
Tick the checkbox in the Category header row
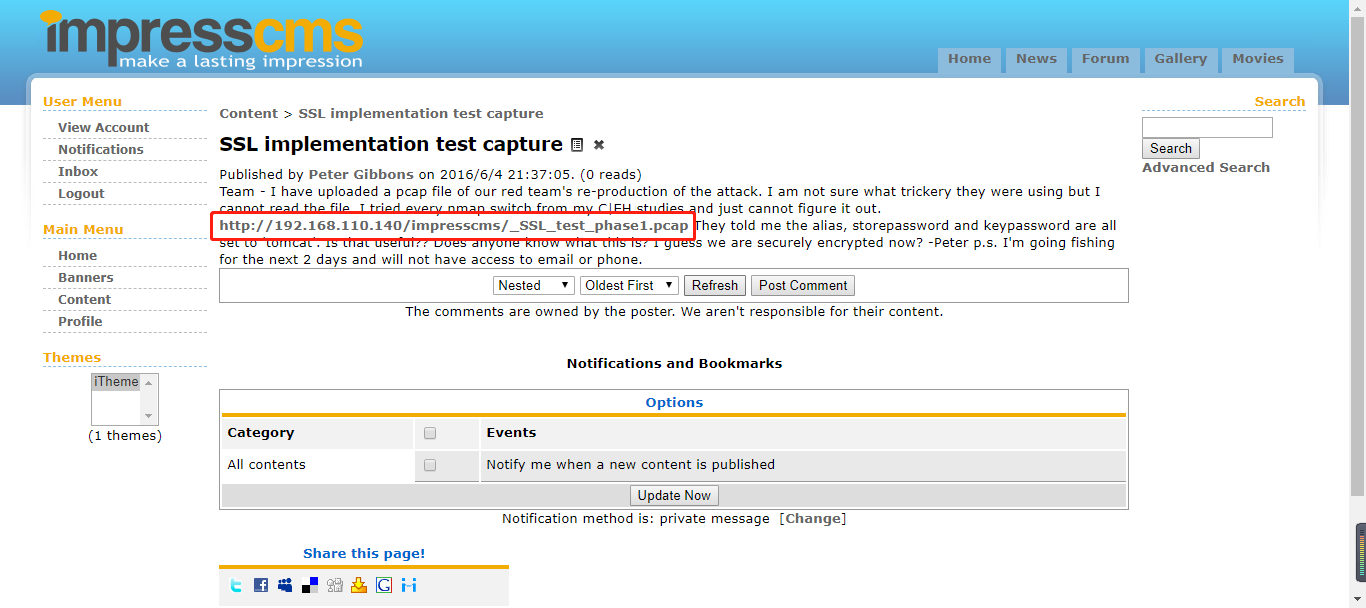click(430, 433)
